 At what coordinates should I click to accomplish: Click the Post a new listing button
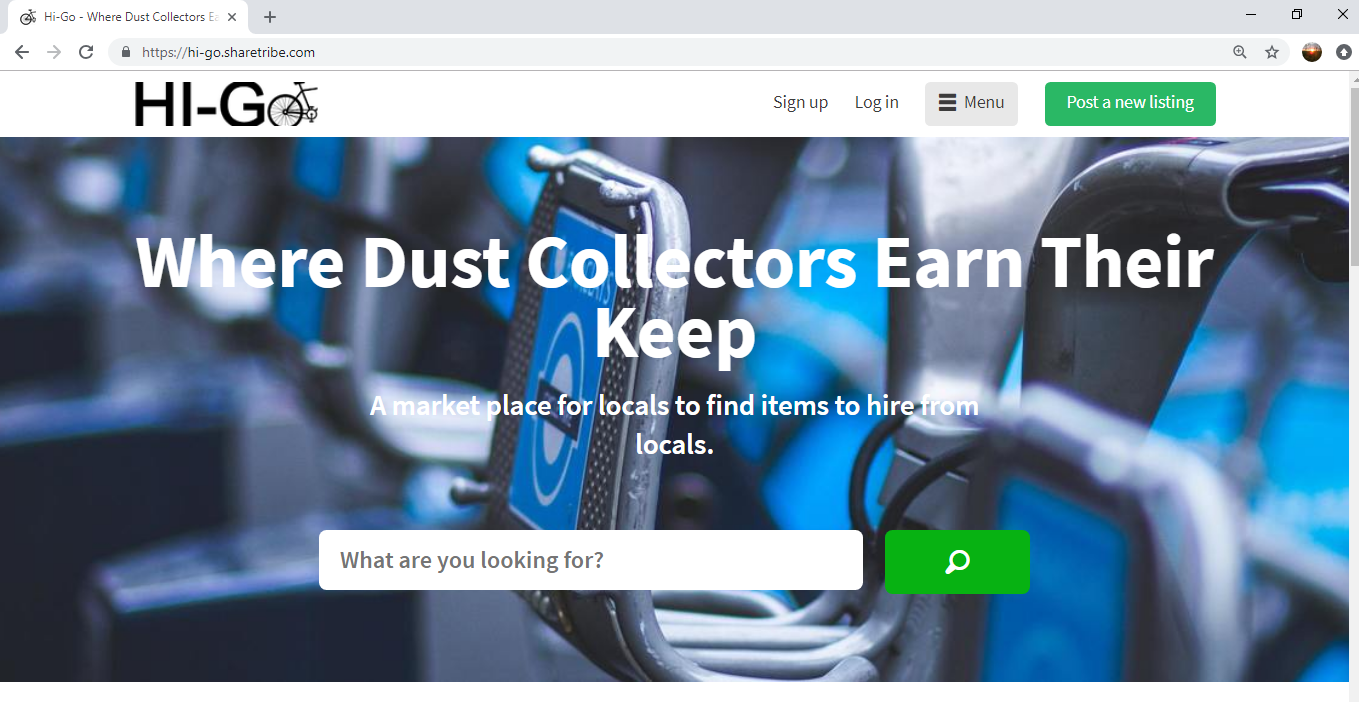1130,104
